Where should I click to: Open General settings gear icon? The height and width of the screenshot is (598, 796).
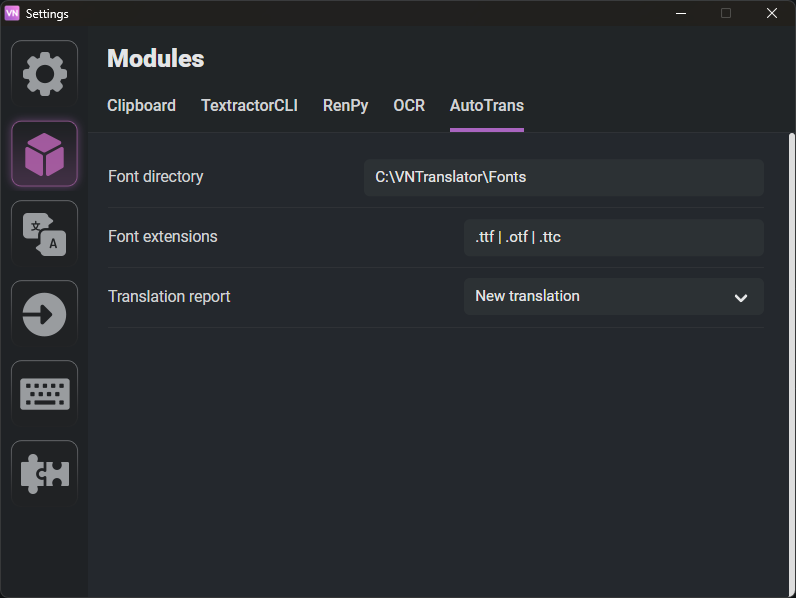tap(44, 74)
